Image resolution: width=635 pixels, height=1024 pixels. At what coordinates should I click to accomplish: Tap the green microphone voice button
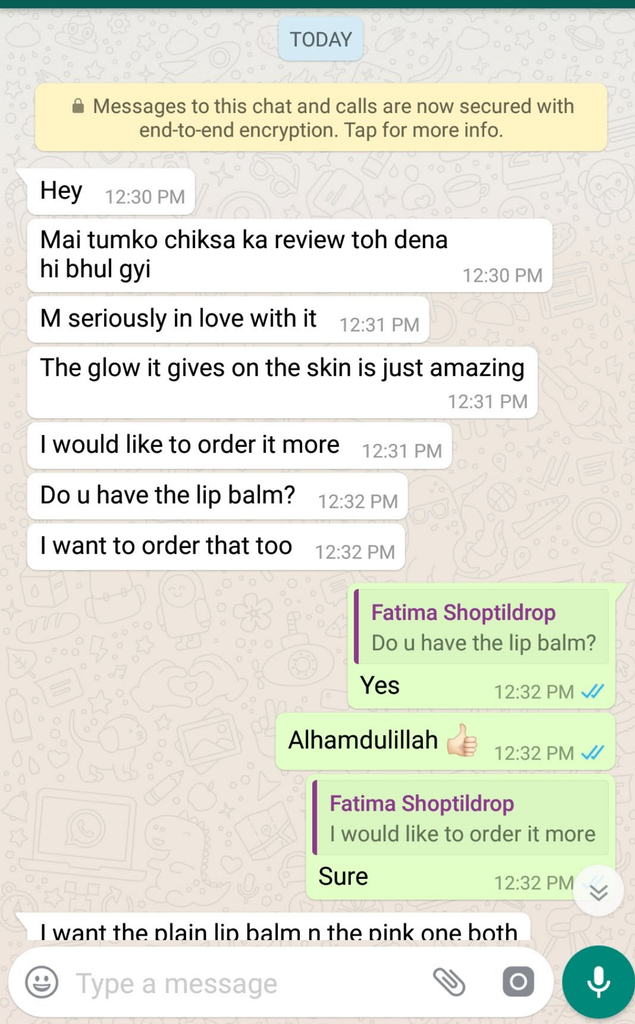(598, 982)
